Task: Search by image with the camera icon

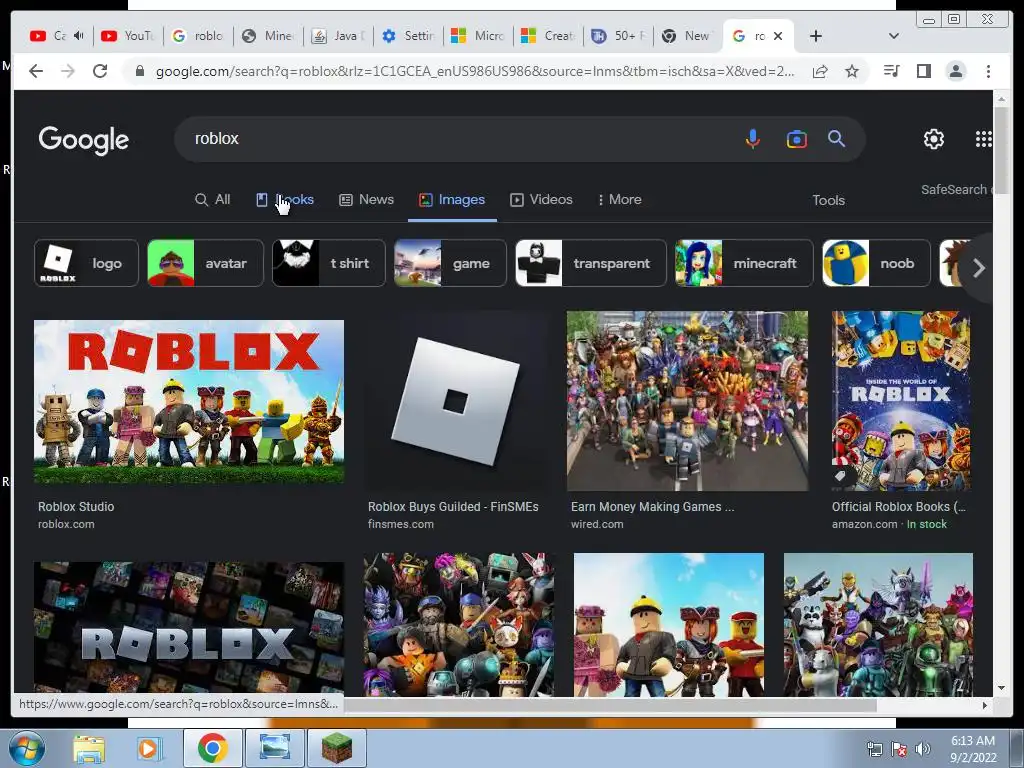Action: click(797, 139)
